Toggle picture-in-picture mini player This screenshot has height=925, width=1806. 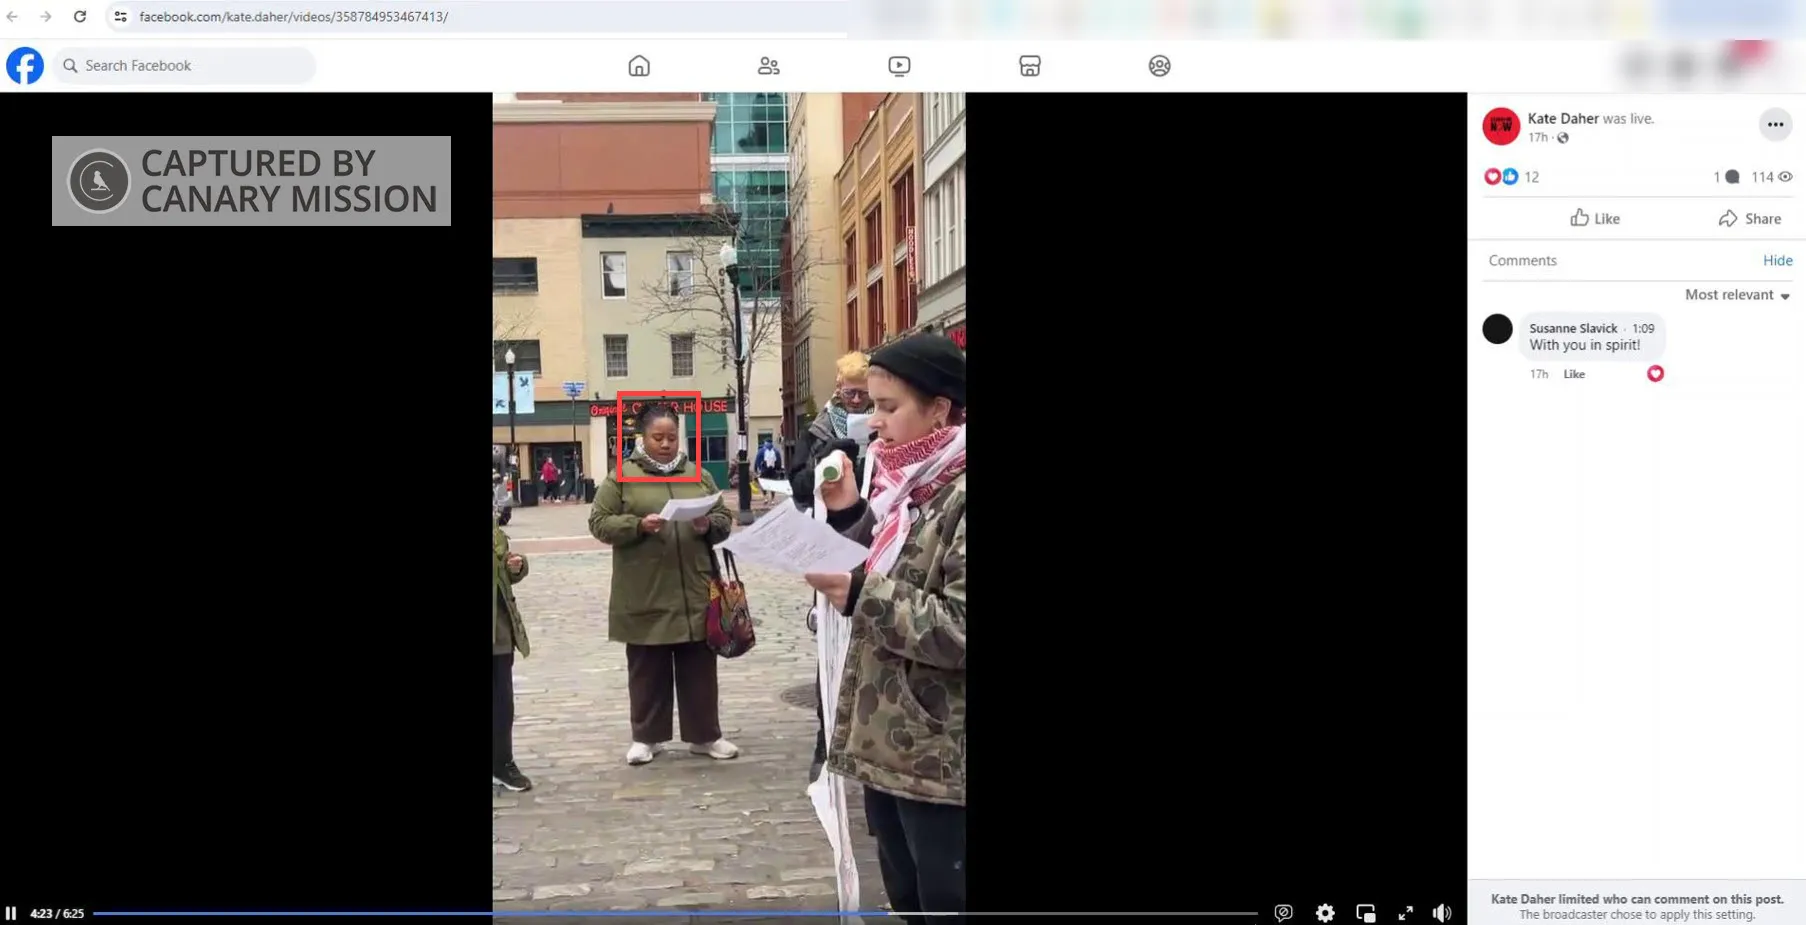click(1365, 913)
